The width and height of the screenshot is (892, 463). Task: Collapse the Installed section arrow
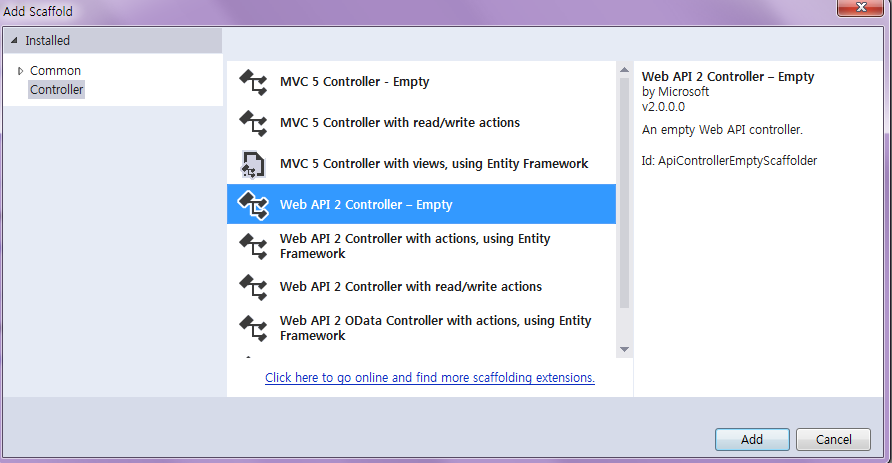pyautogui.click(x=14, y=41)
